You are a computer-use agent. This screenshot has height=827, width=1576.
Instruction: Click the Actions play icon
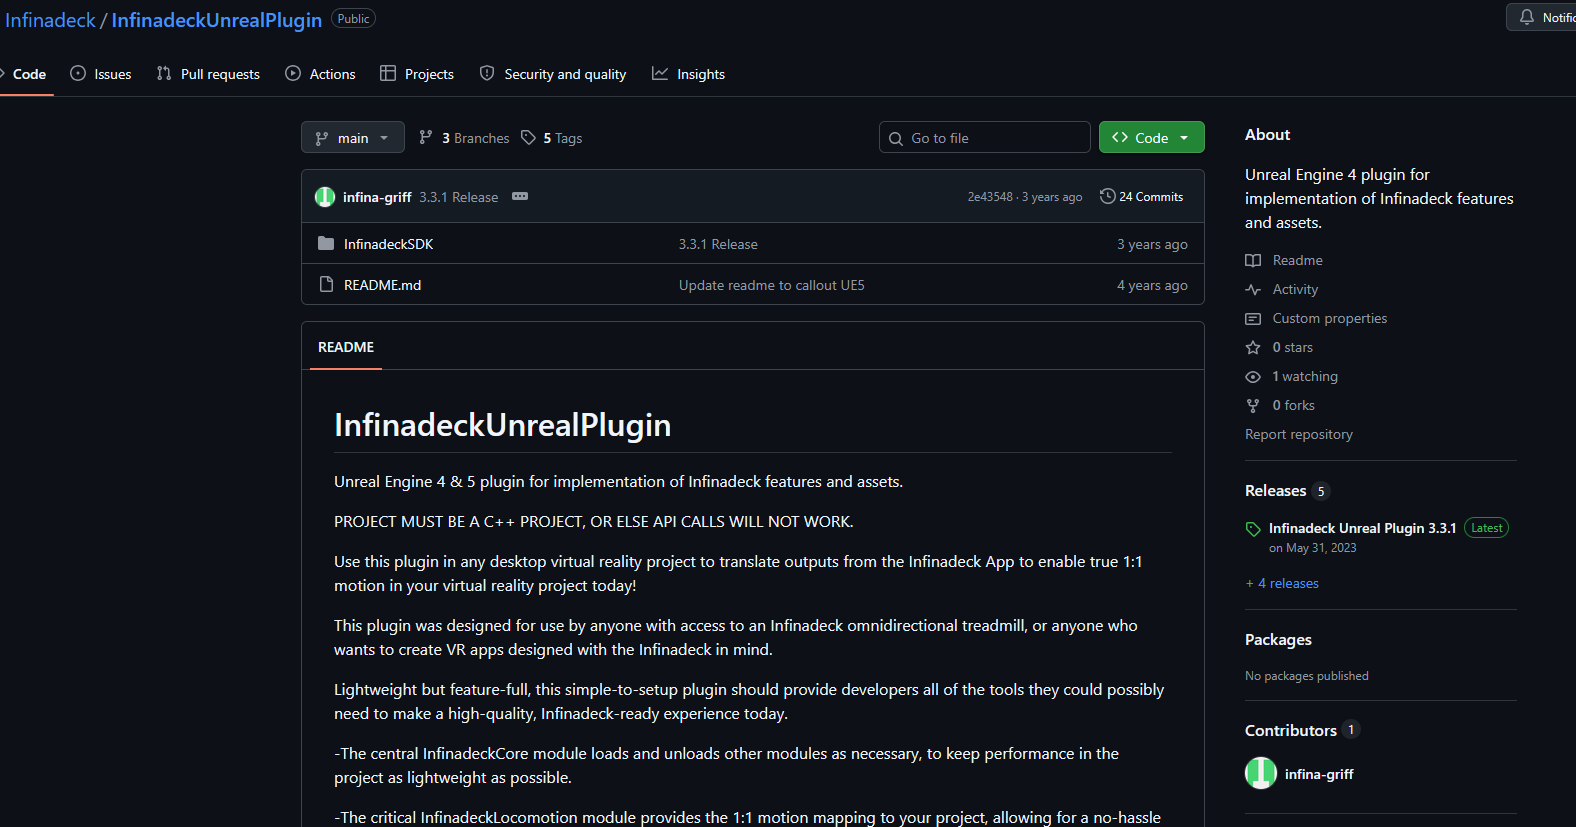[x=293, y=73]
